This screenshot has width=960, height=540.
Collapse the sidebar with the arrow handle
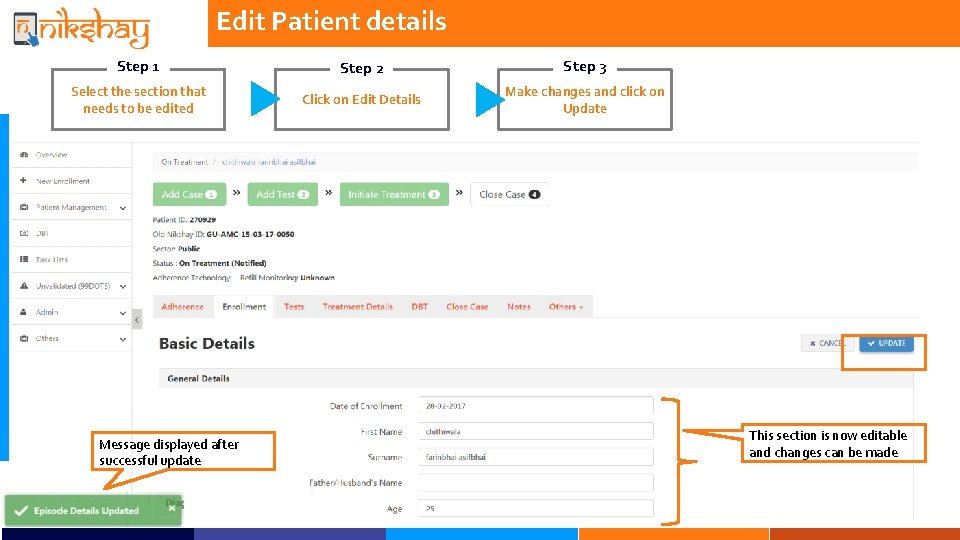click(x=137, y=319)
